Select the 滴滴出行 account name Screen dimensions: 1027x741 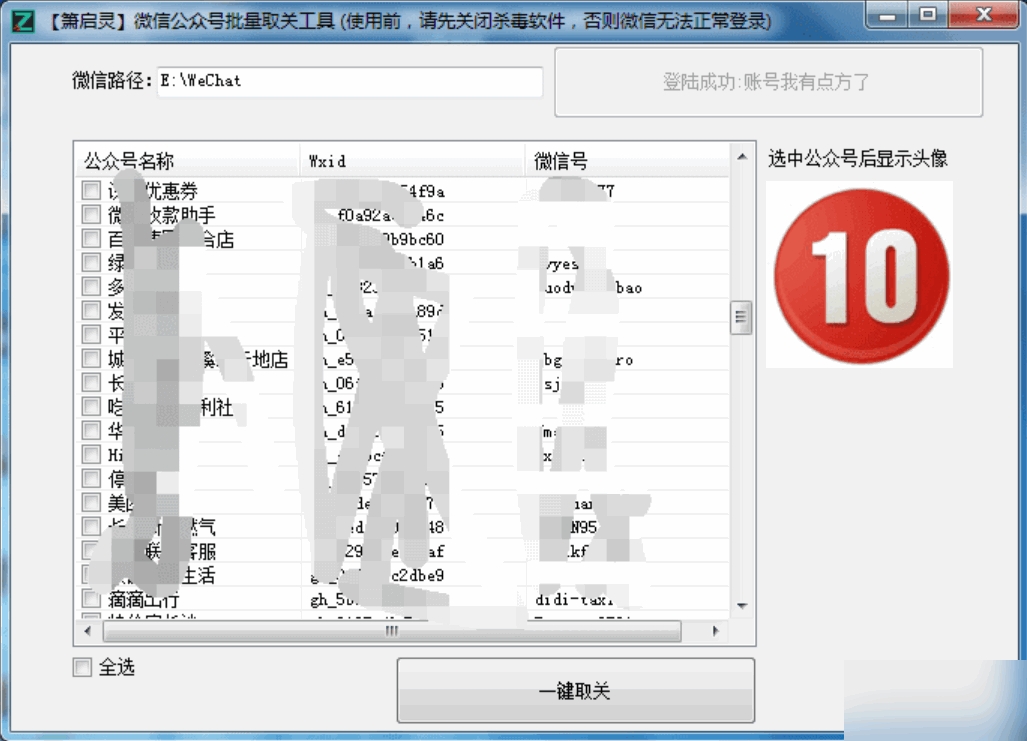(143, 599)
